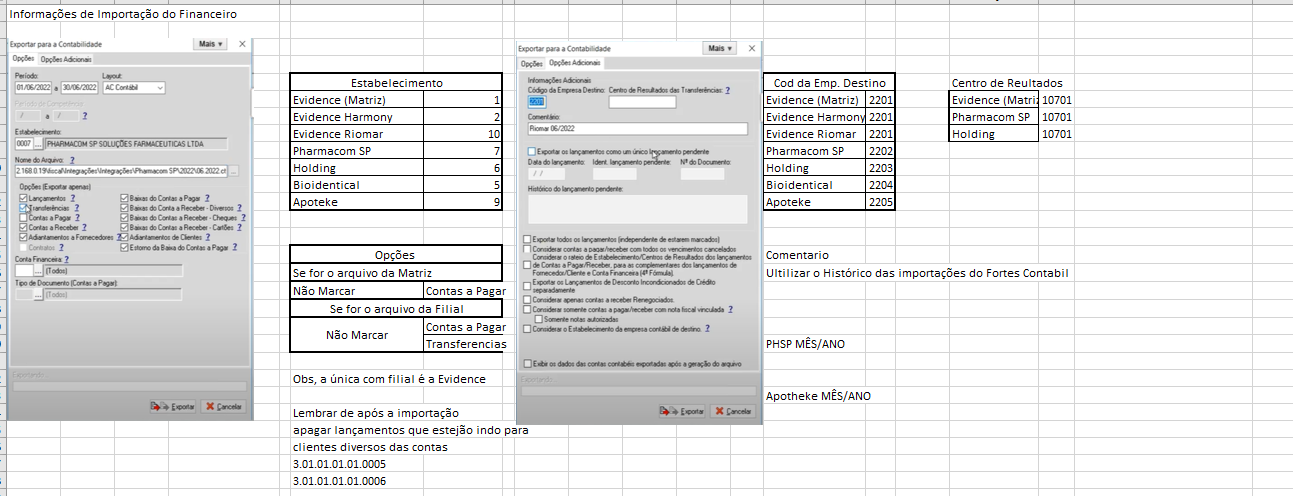Select 'Bioidentical' cell in Estabelecimento table
This screenshot has height=496, width=1293.
point(357,185)
